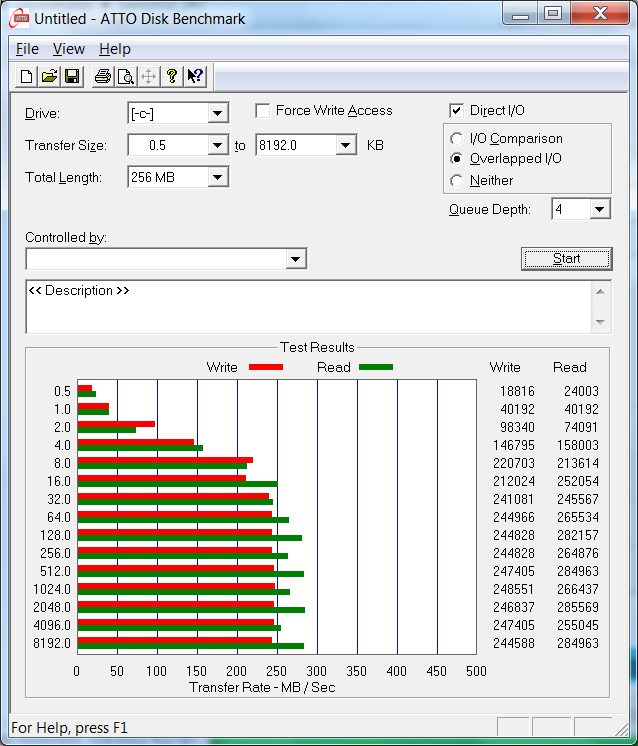Click the Open folder toolbar icon
The width and height of the screenshot is (638, 746).
49,76
